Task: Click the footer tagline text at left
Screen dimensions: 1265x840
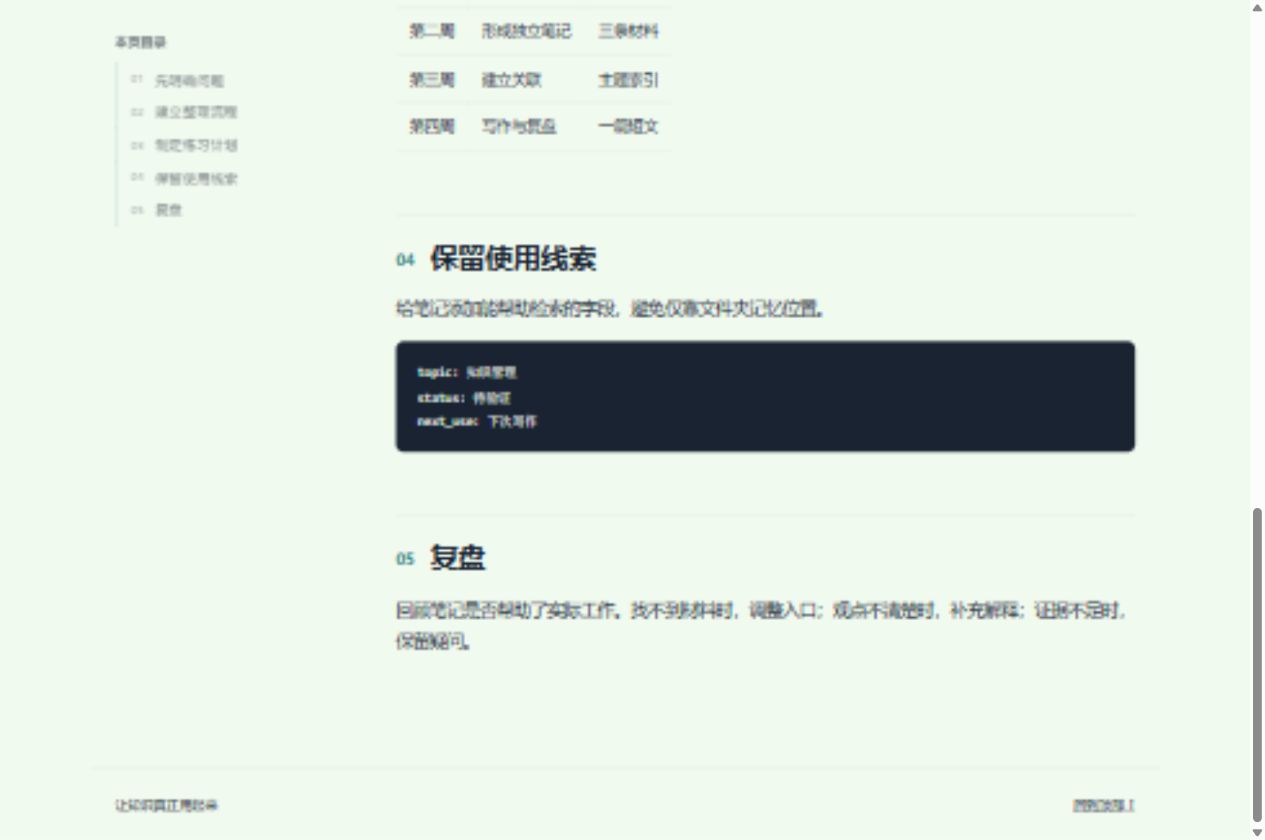Action: pos(166,805)
